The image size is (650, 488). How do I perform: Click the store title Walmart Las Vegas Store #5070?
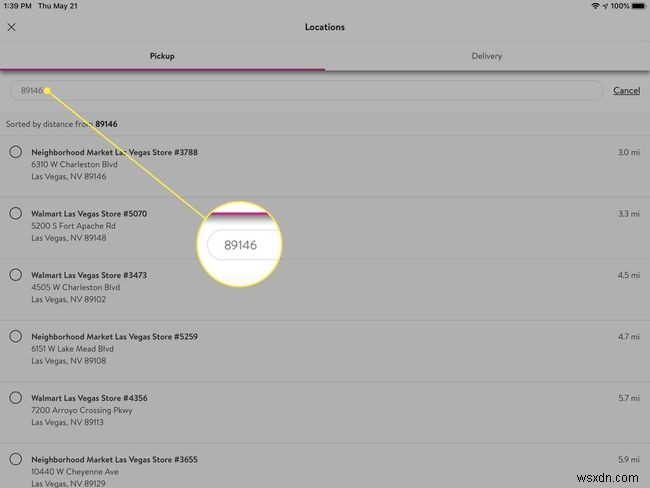89,214
